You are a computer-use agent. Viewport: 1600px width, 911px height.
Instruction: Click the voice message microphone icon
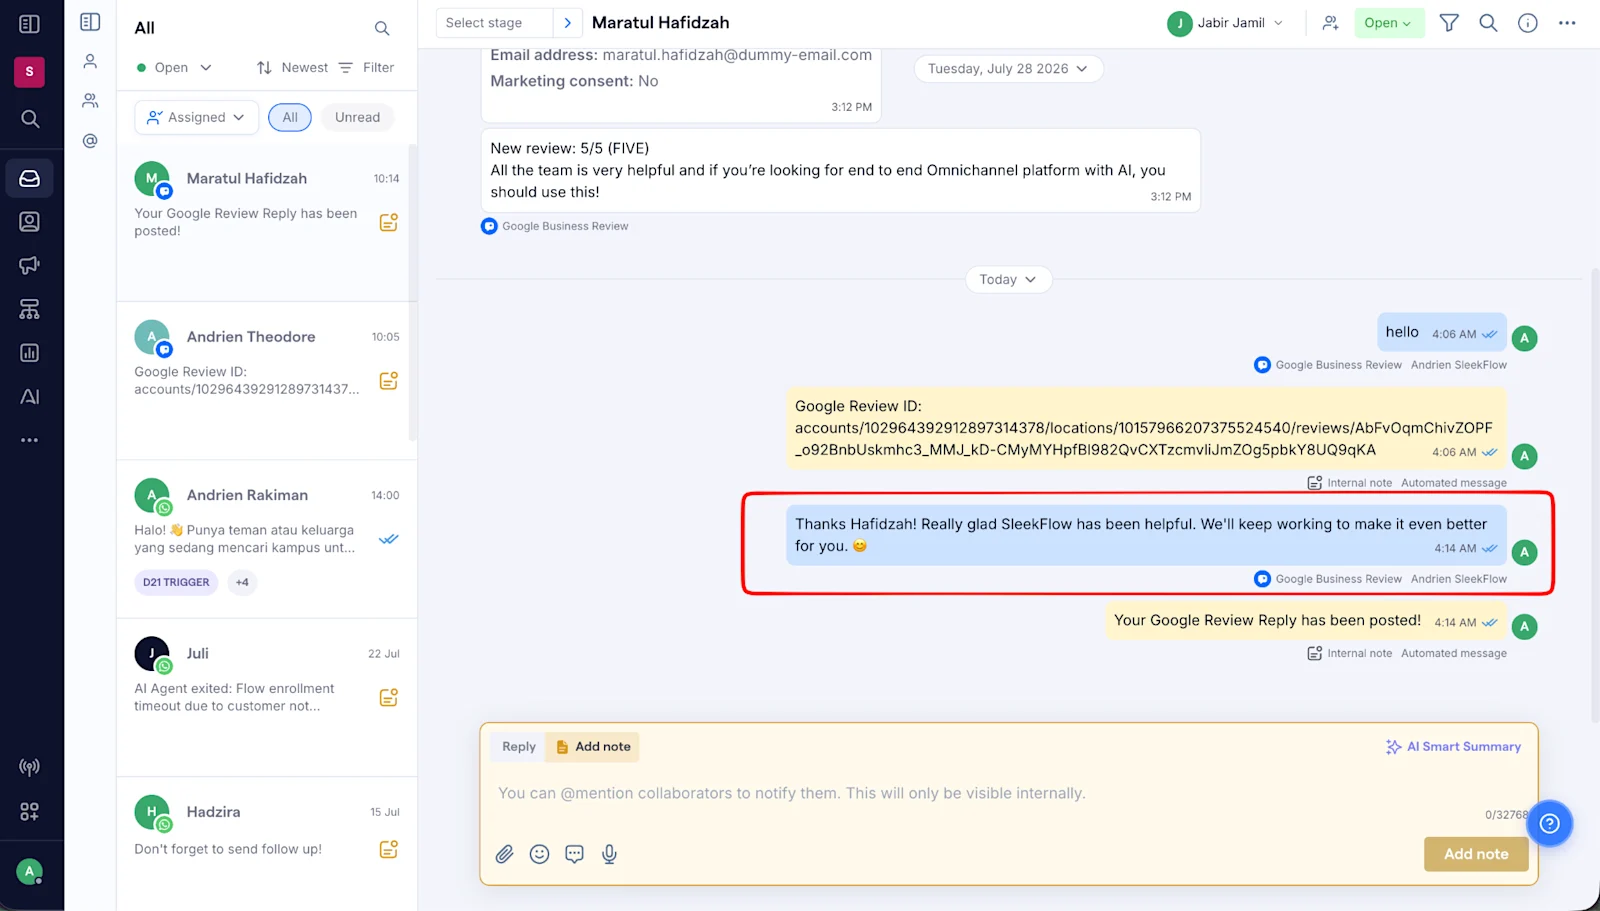point(609,854)
